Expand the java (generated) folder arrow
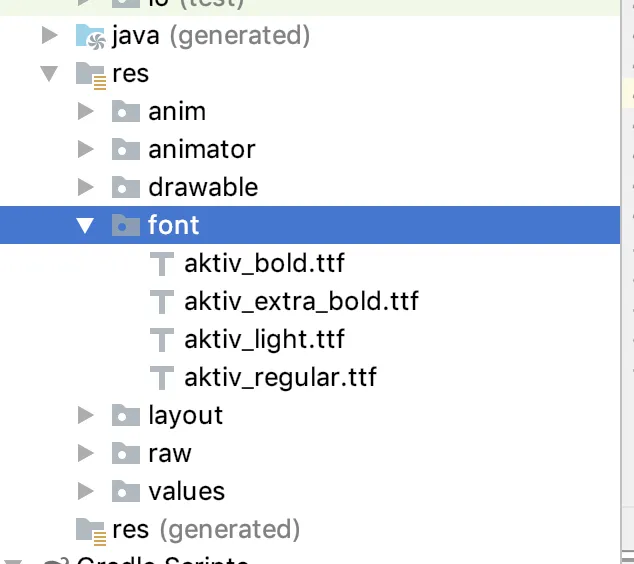This screenshot has width=634, height=564. tap(49, 37)
